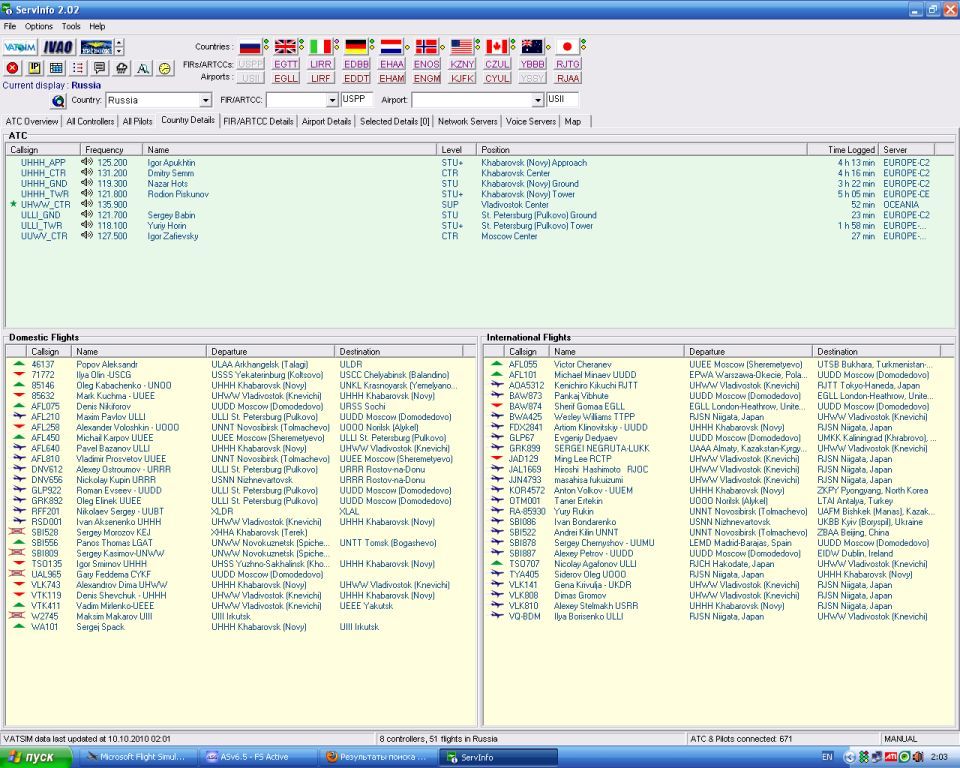Click the weather cloud toolbar icon
This screenshot has width=960, height=768.
(122, 68)
